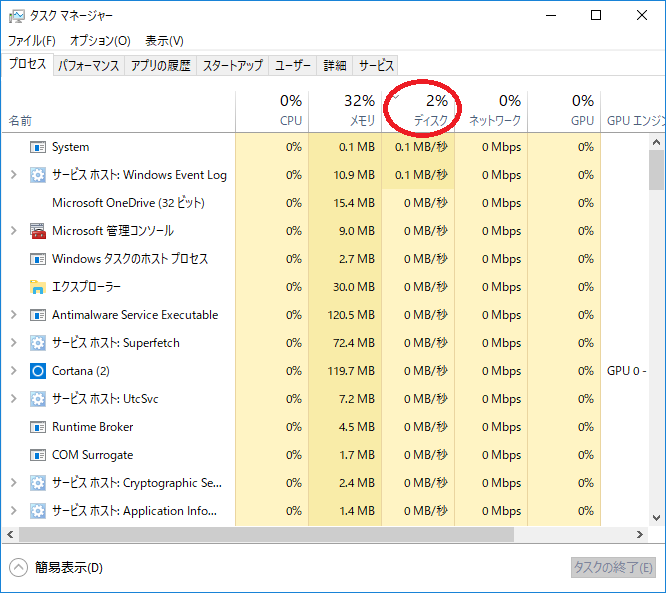Sort by the ディスク column header
The image size is (666, 593).
point(418,111)
